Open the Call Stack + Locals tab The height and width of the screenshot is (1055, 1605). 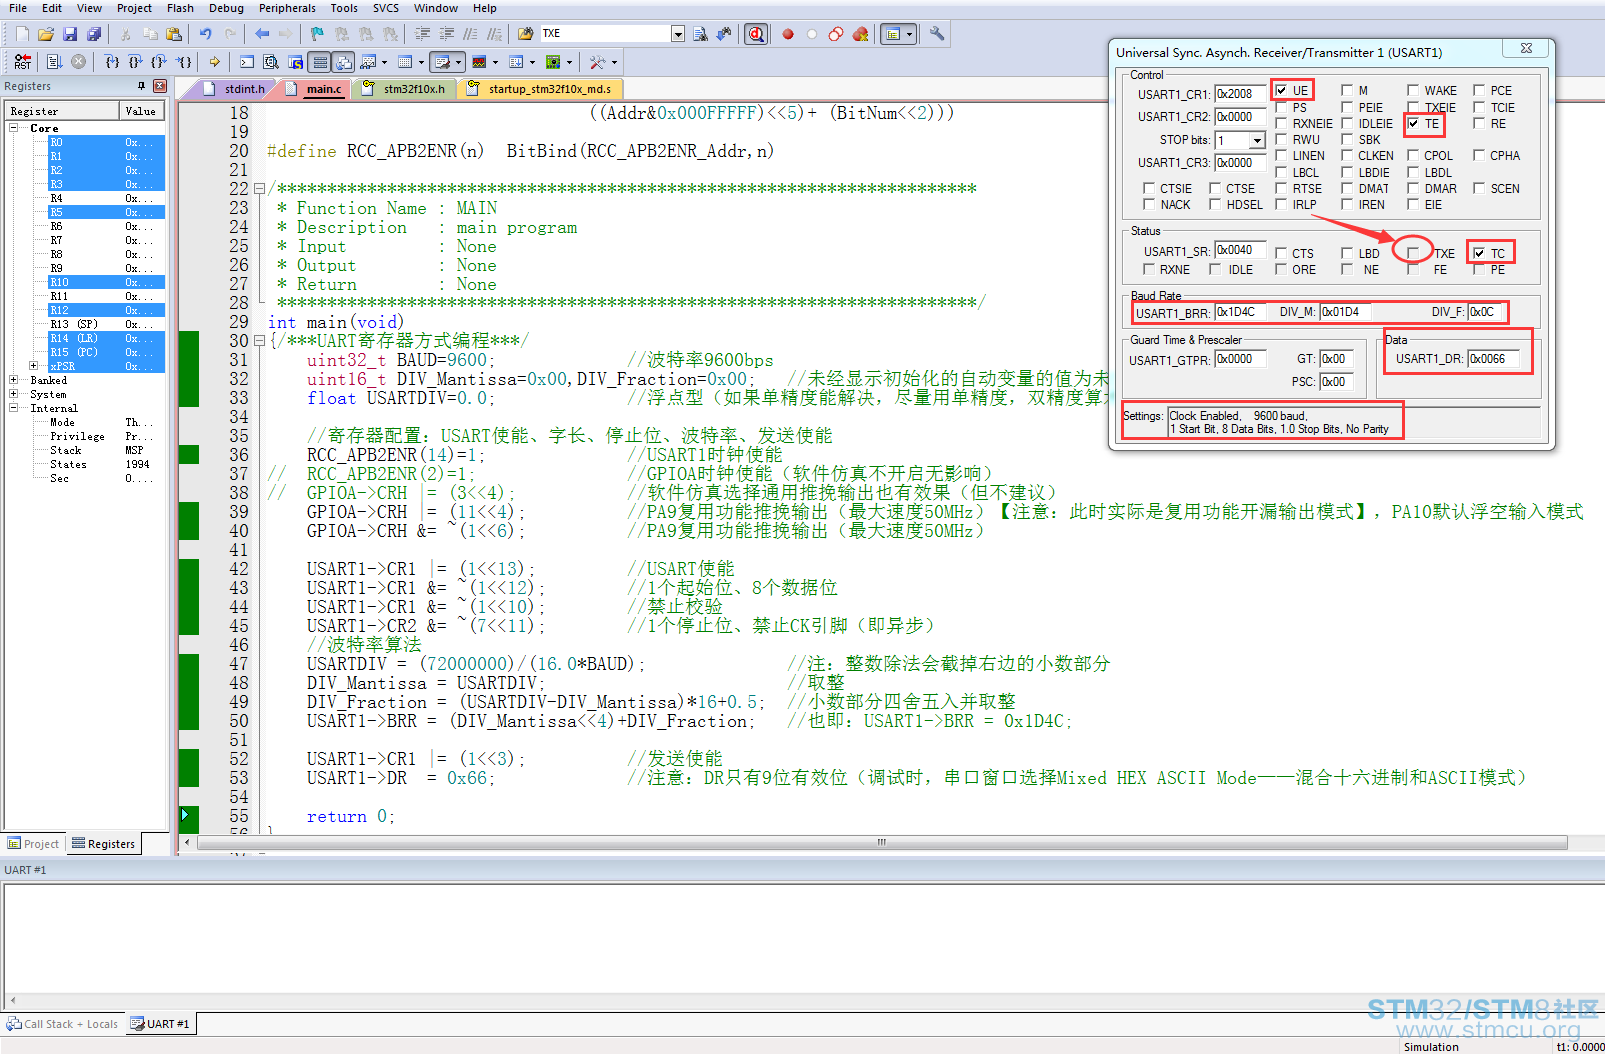62,1024
